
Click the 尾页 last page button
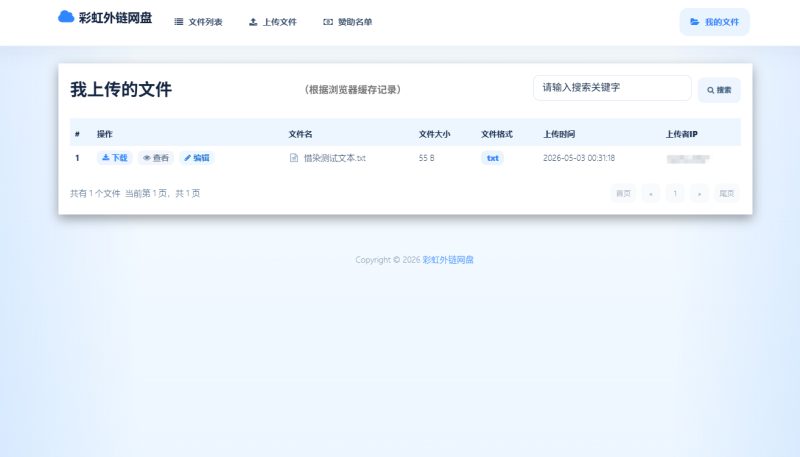pos(727,193)
